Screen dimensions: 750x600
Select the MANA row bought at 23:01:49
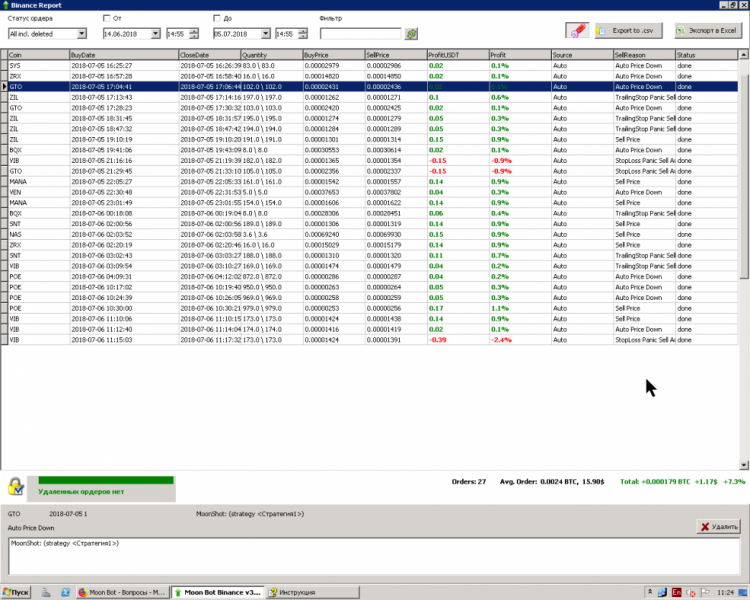(373, 203)
